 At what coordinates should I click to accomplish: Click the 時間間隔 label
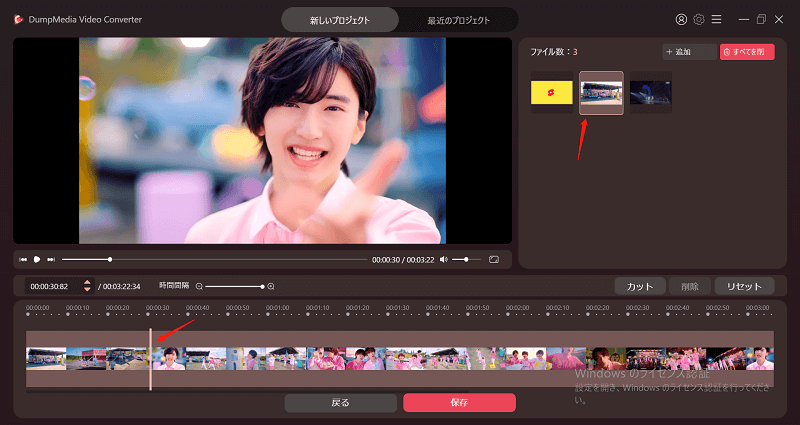click(x=174, y=286)
